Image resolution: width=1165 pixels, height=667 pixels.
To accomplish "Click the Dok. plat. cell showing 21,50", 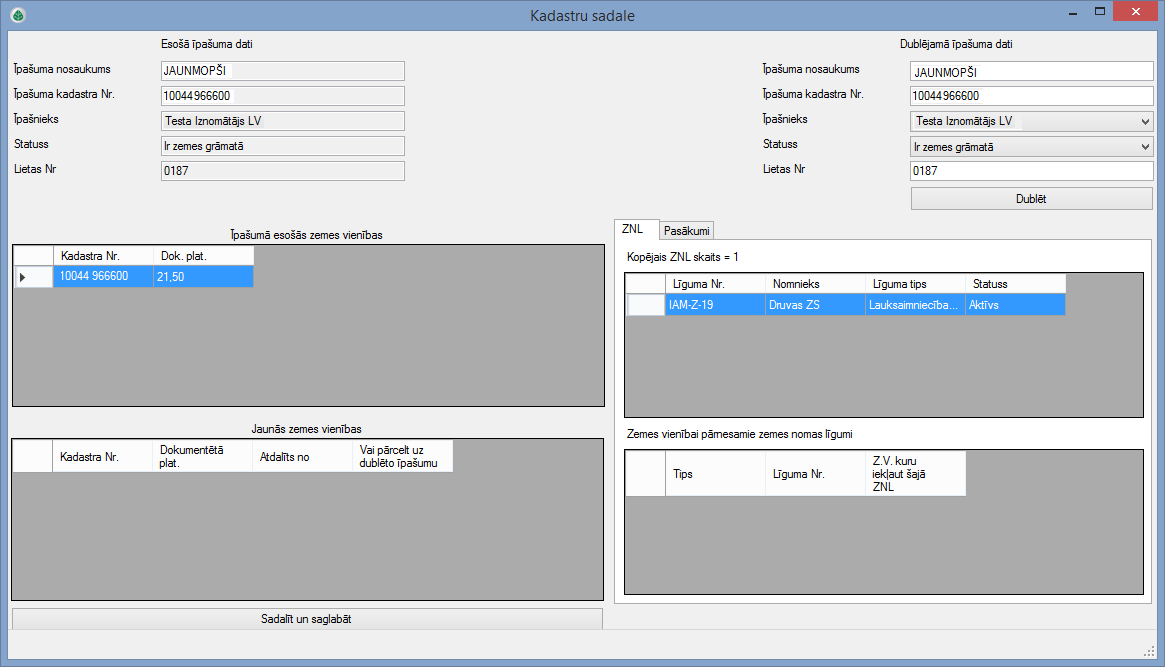I will pos(203,277).
